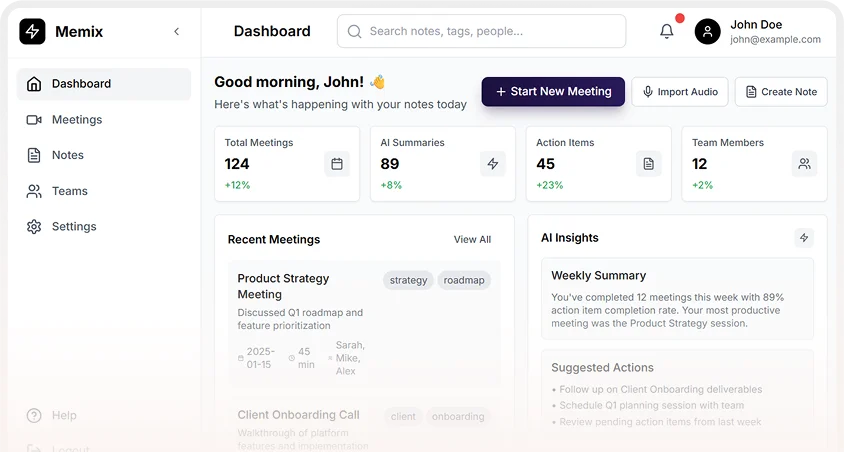Focus the search notes, tags, people field
The image size is (844, 452).
point(481,31)
